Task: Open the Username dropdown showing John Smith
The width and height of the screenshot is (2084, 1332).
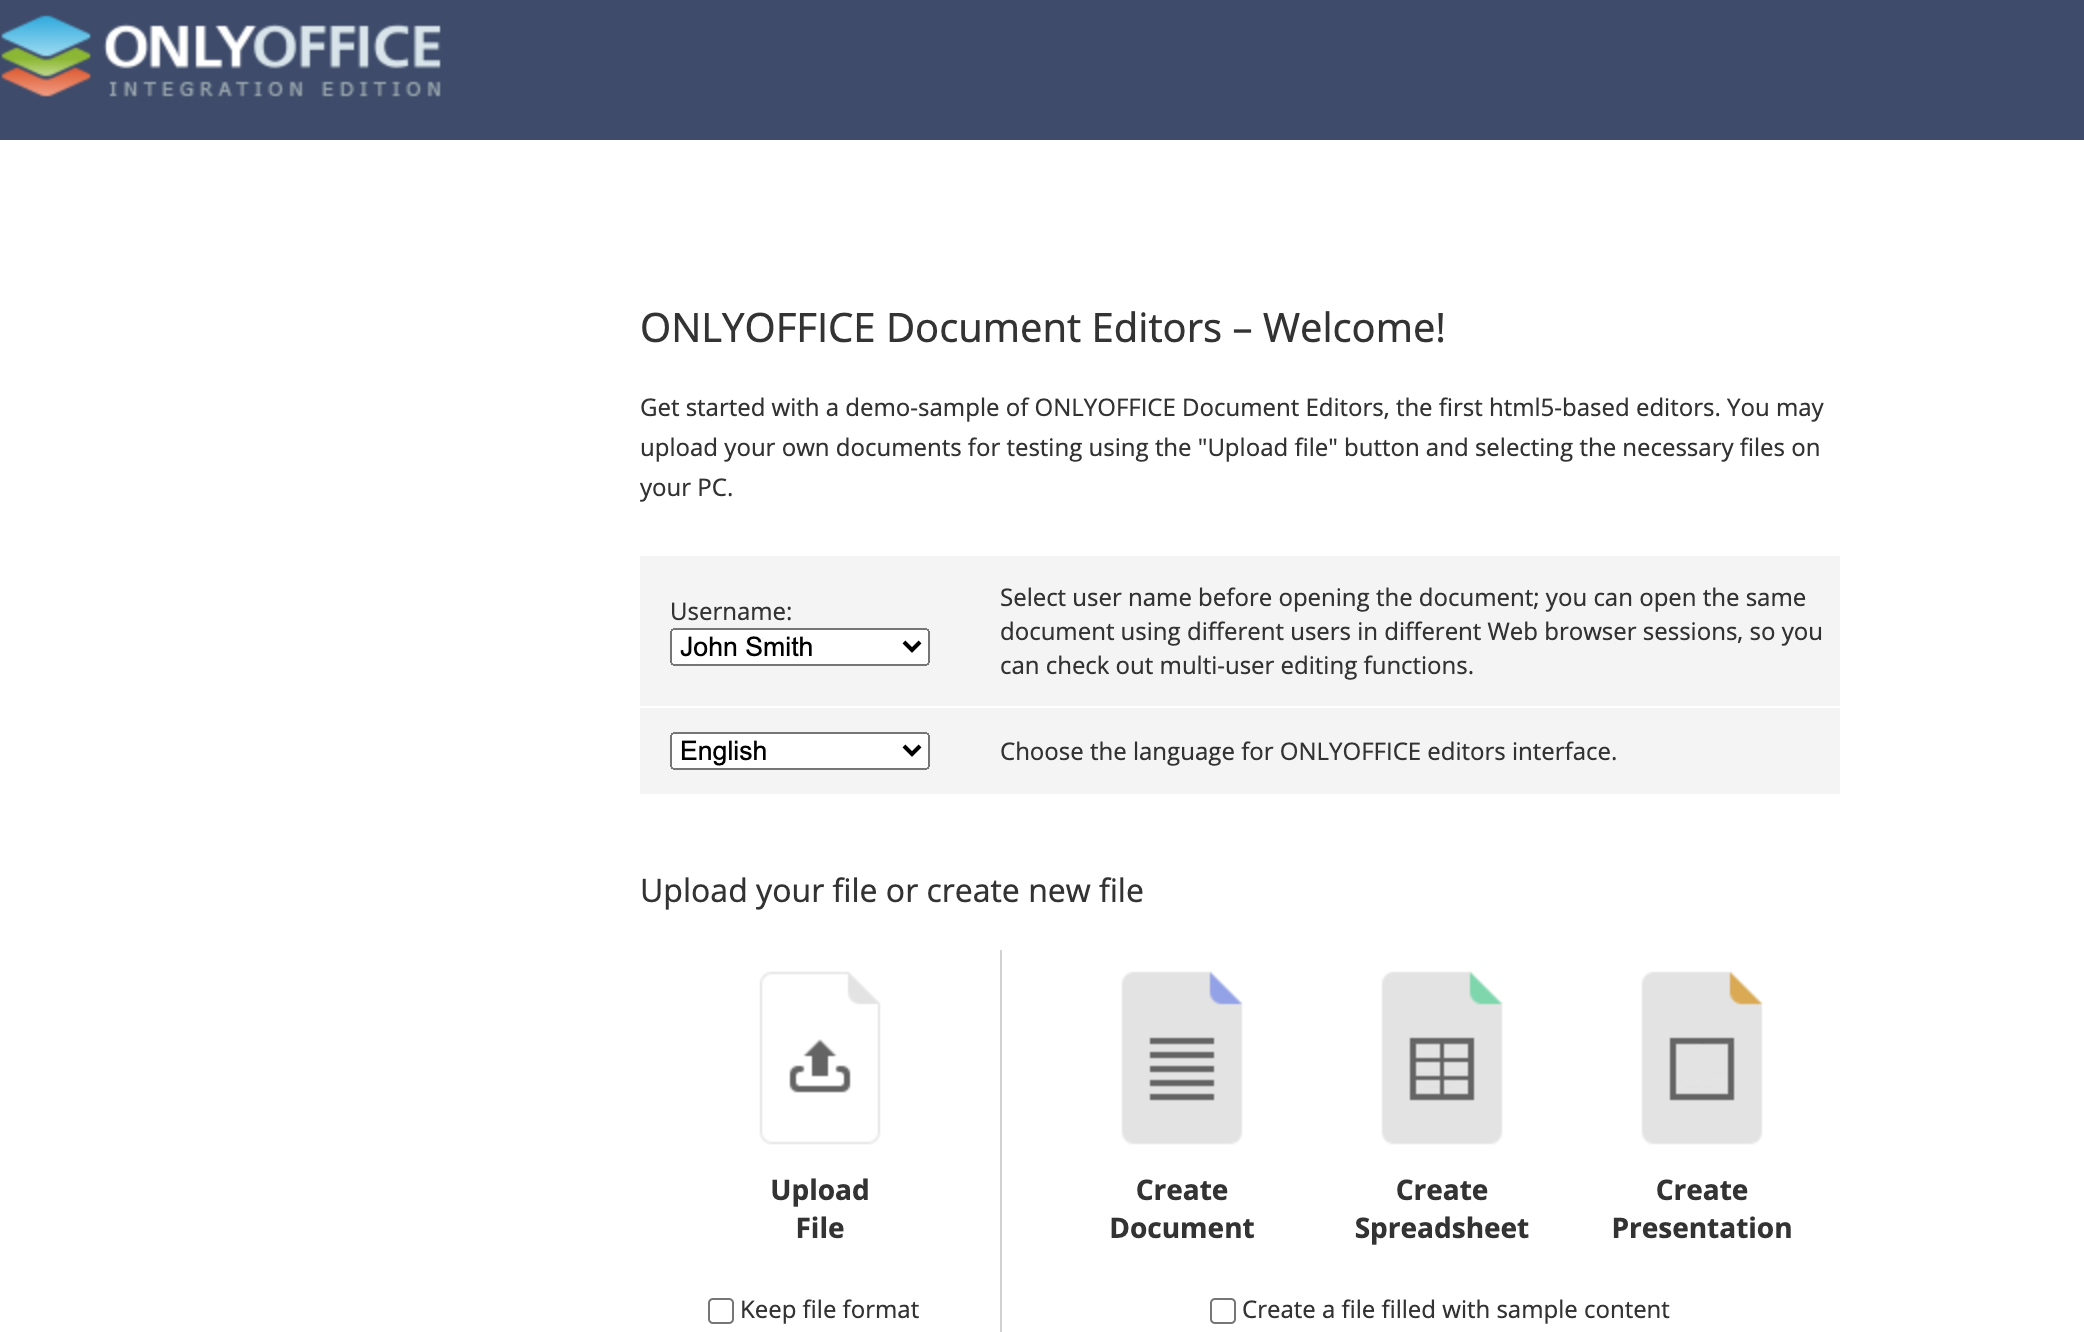Action: pos(798,647)
